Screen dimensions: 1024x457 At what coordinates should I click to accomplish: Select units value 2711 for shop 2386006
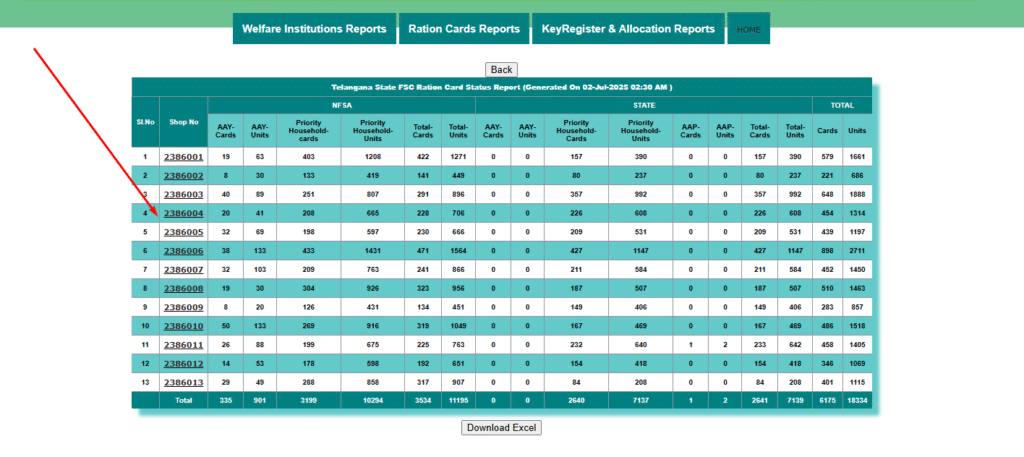coord(857,251)
